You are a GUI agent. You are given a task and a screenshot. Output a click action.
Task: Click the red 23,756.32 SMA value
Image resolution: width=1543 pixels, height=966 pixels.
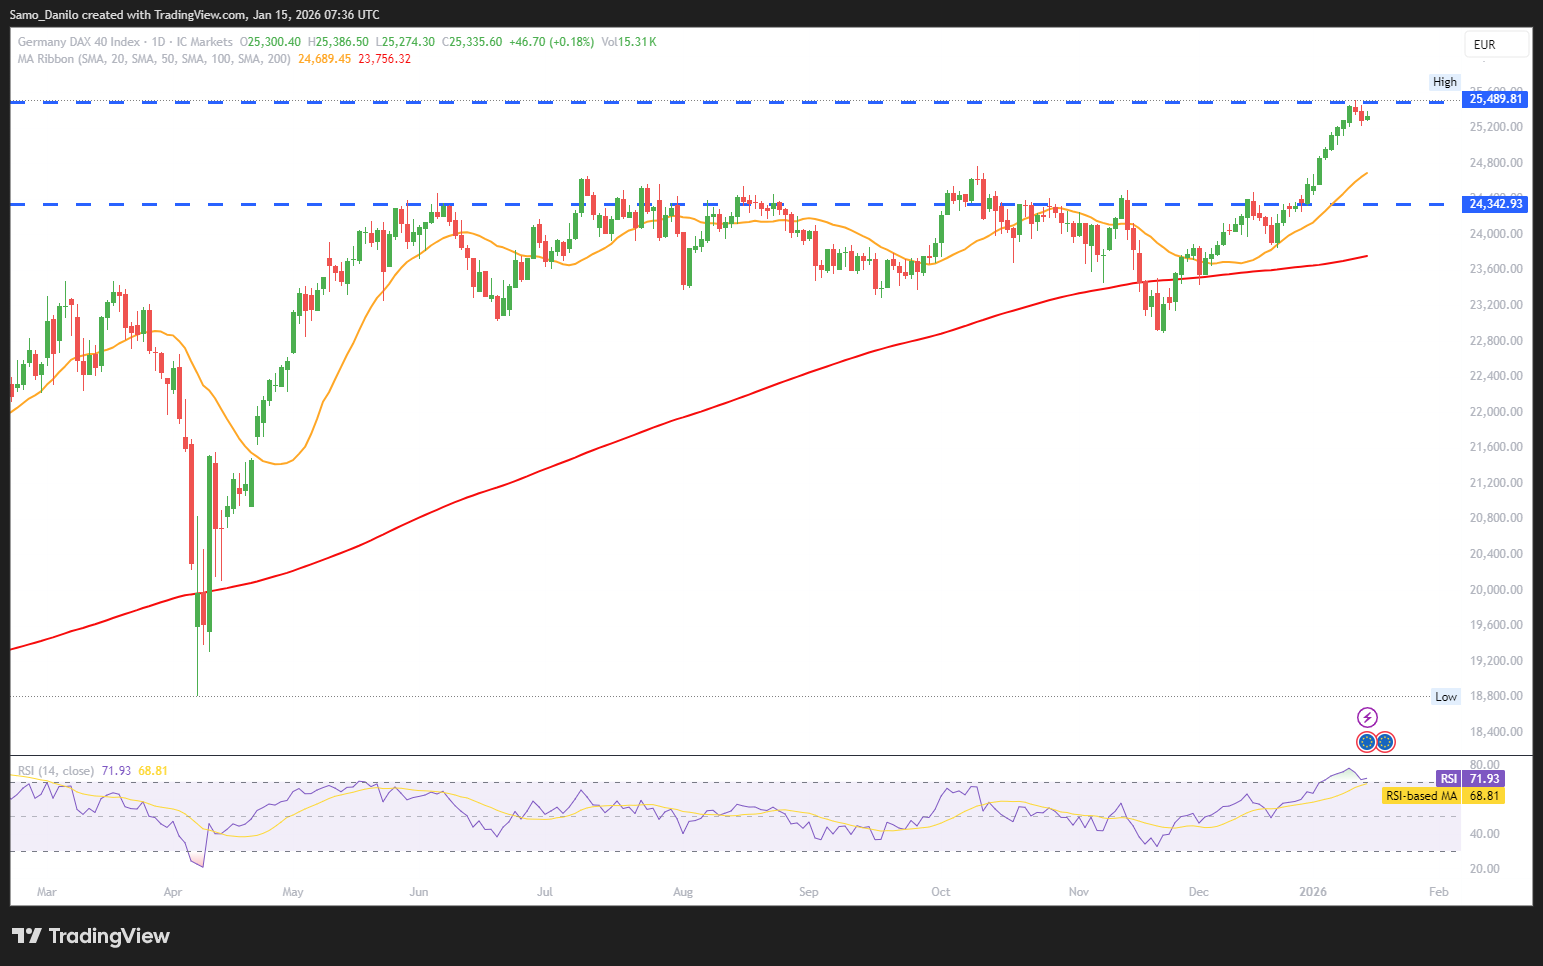coord(385,59)
